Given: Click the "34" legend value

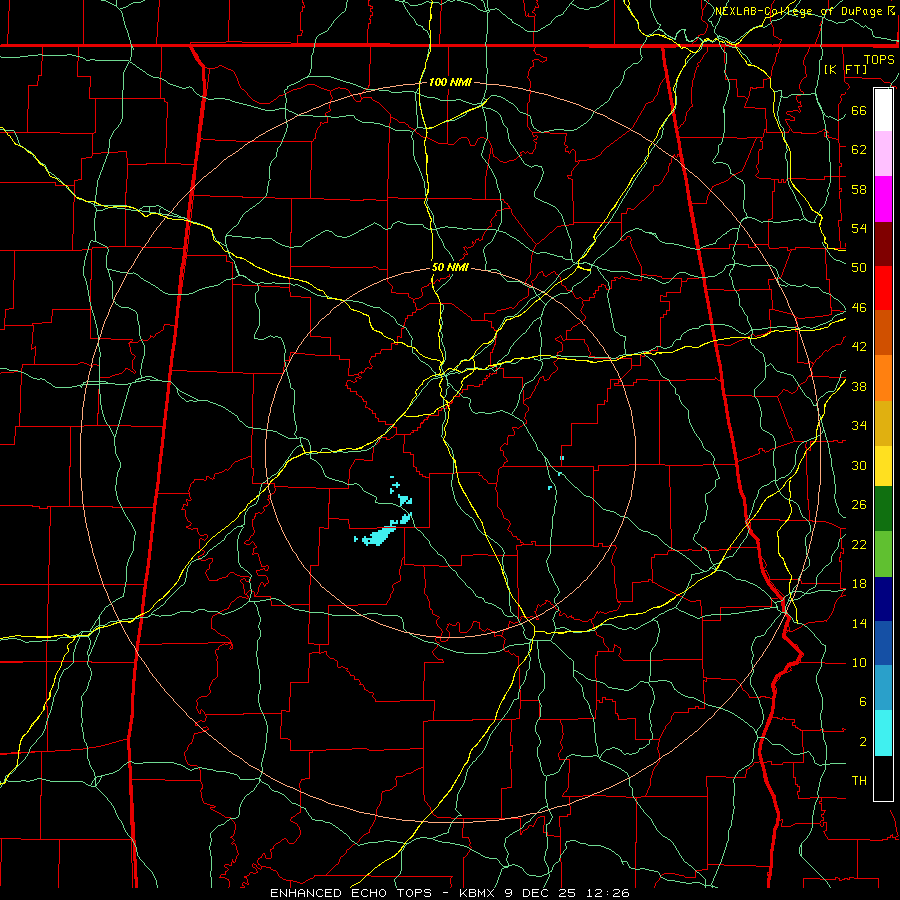Looking at the screenshot, I should coord(859,426).
